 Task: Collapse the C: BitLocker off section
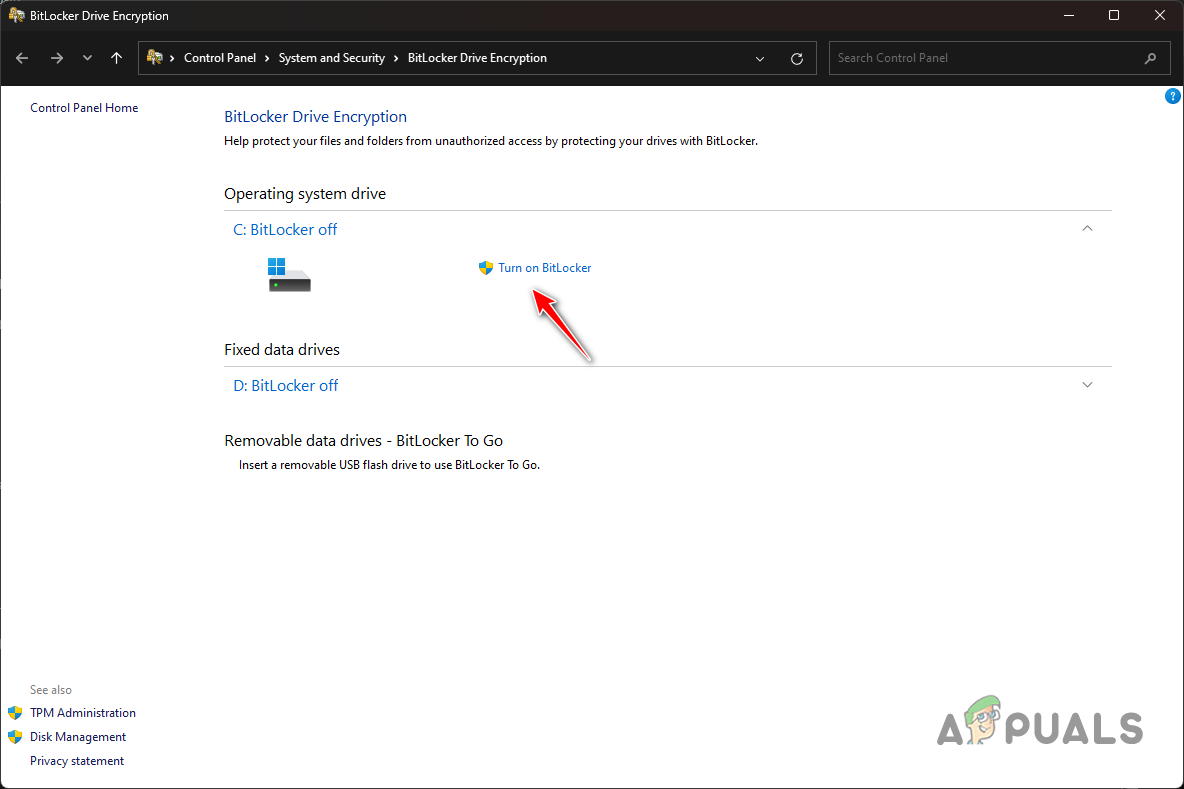pyautogui.click(x=1087, y=228)
